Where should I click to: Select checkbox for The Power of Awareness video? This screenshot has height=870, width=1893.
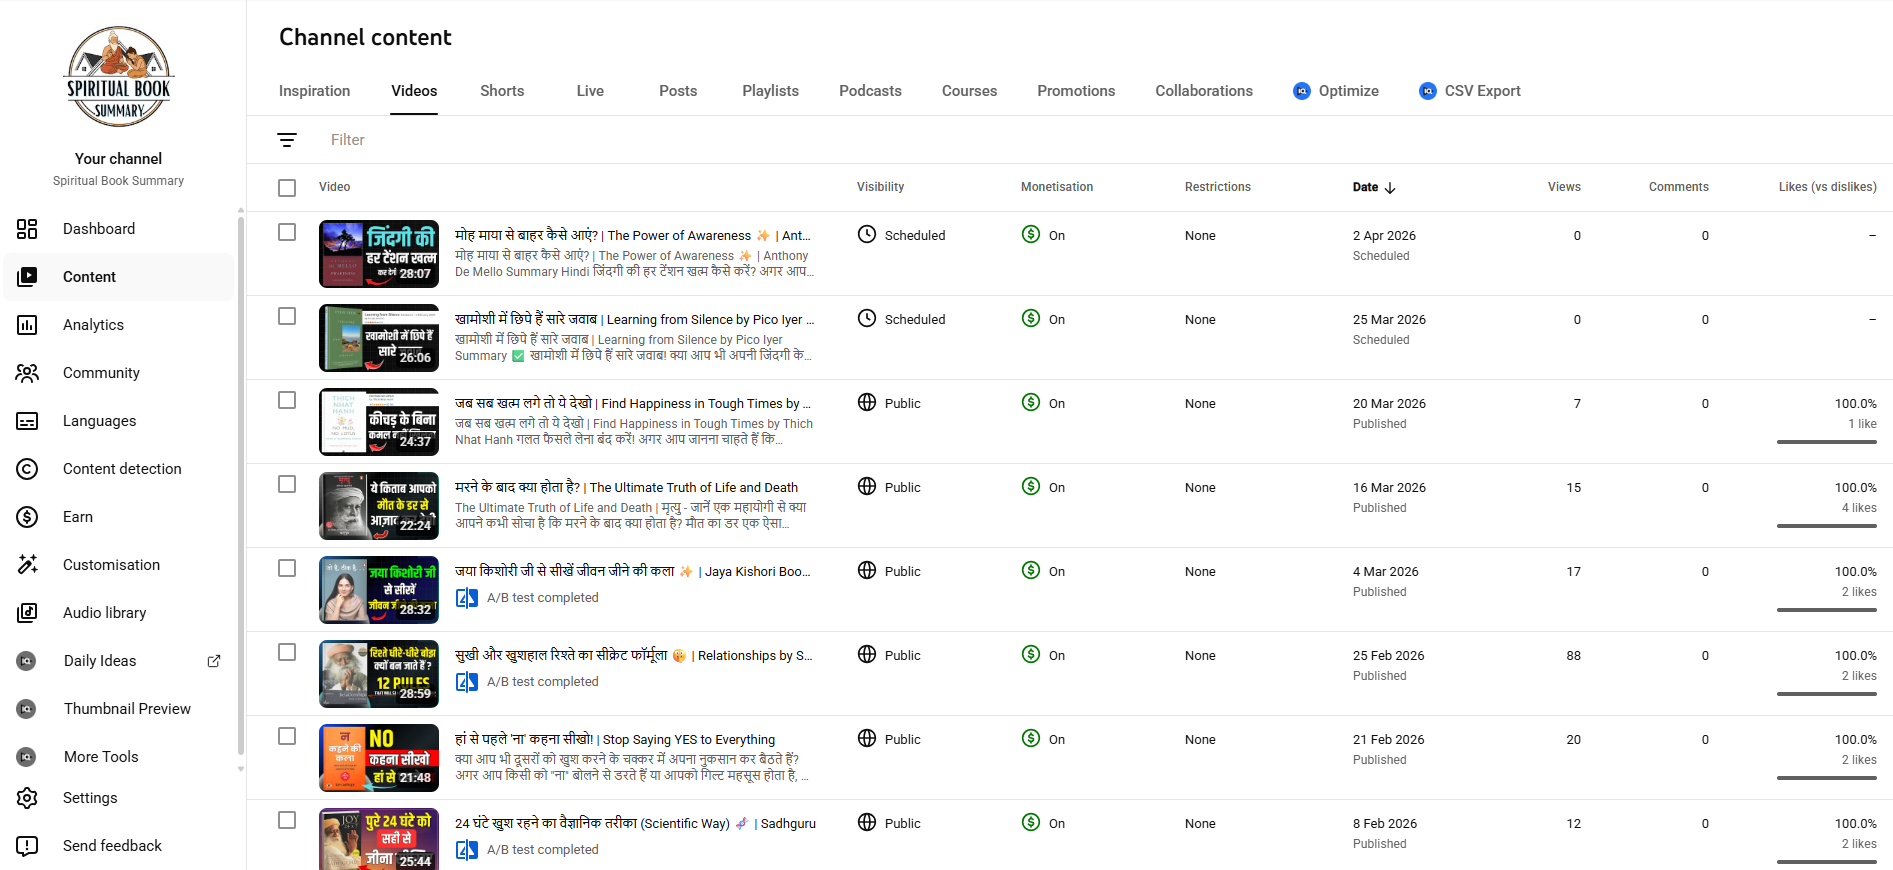point(287,232)
